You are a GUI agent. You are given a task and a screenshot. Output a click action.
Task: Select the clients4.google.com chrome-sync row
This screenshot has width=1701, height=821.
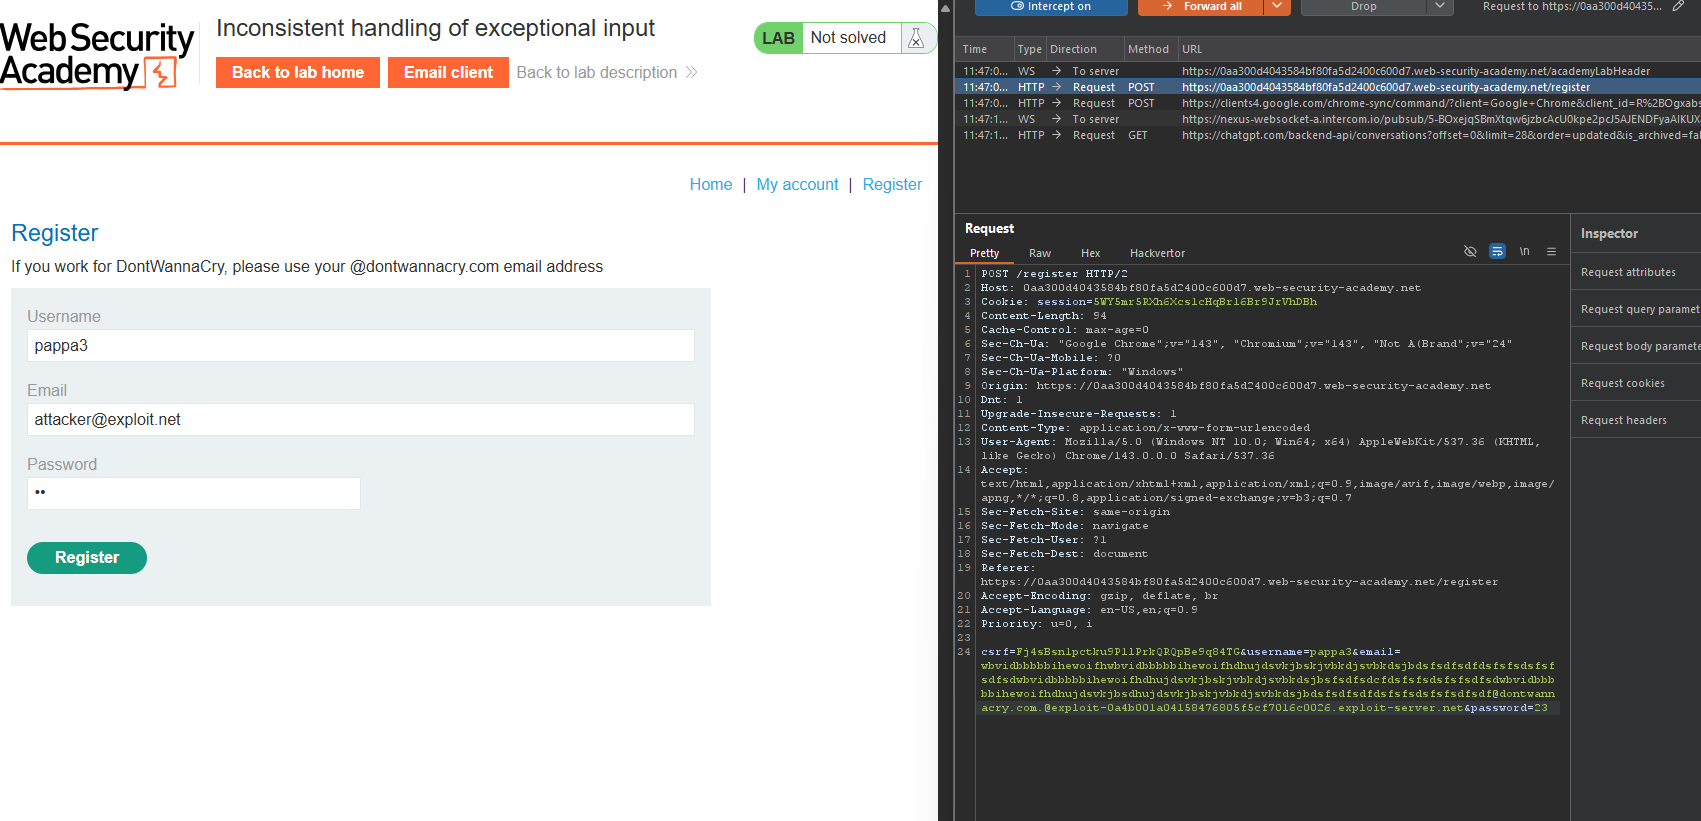pyautogui.click(x=1328, y=103)
